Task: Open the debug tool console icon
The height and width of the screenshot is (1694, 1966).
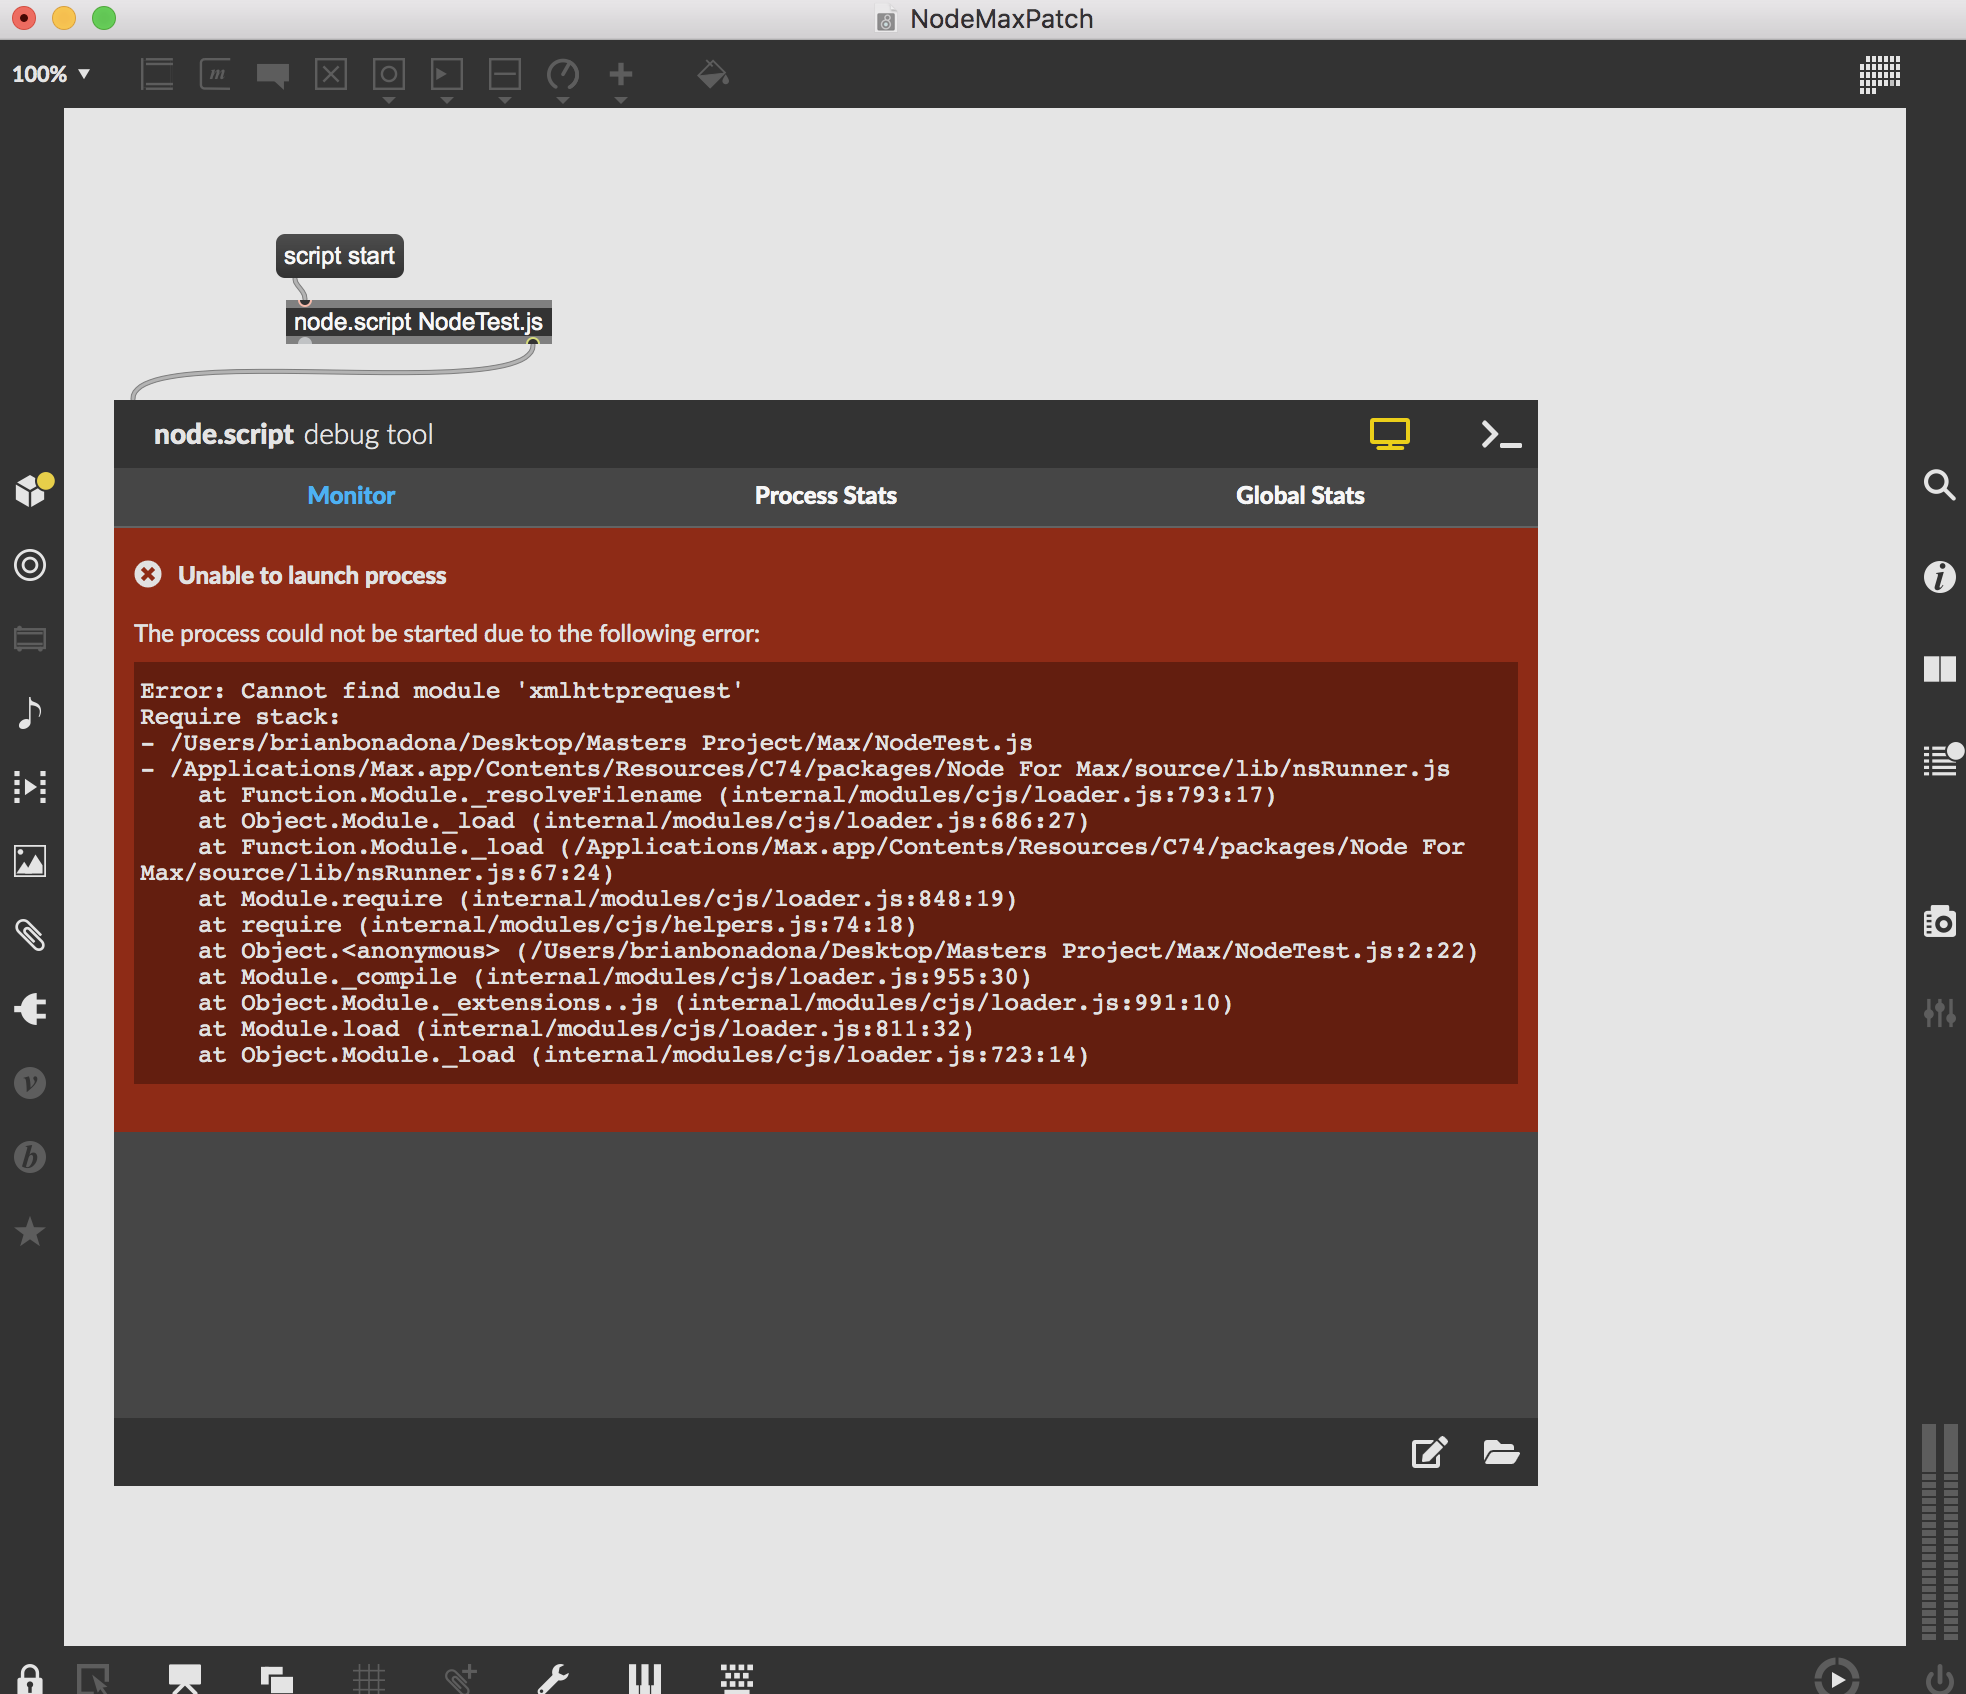Action: [x=1500, y=435]
